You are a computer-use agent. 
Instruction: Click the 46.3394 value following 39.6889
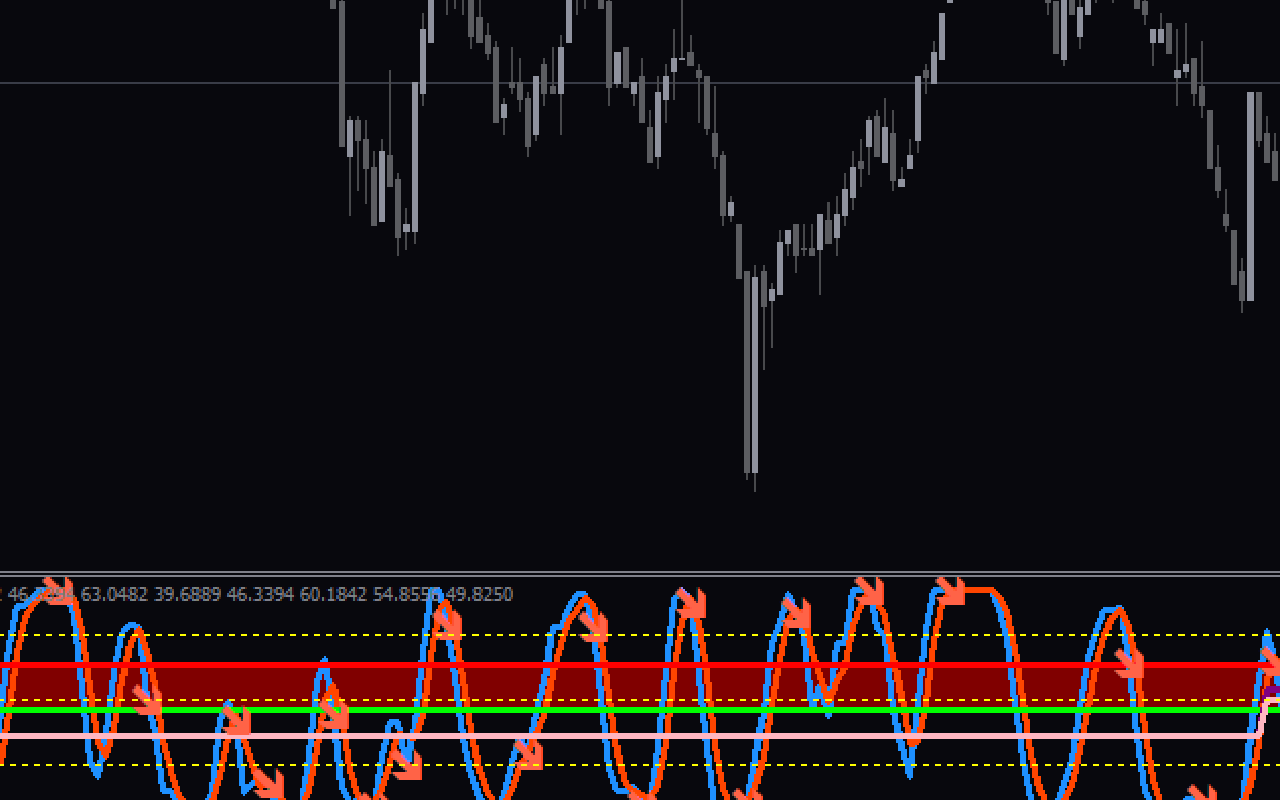click(260, 594)
